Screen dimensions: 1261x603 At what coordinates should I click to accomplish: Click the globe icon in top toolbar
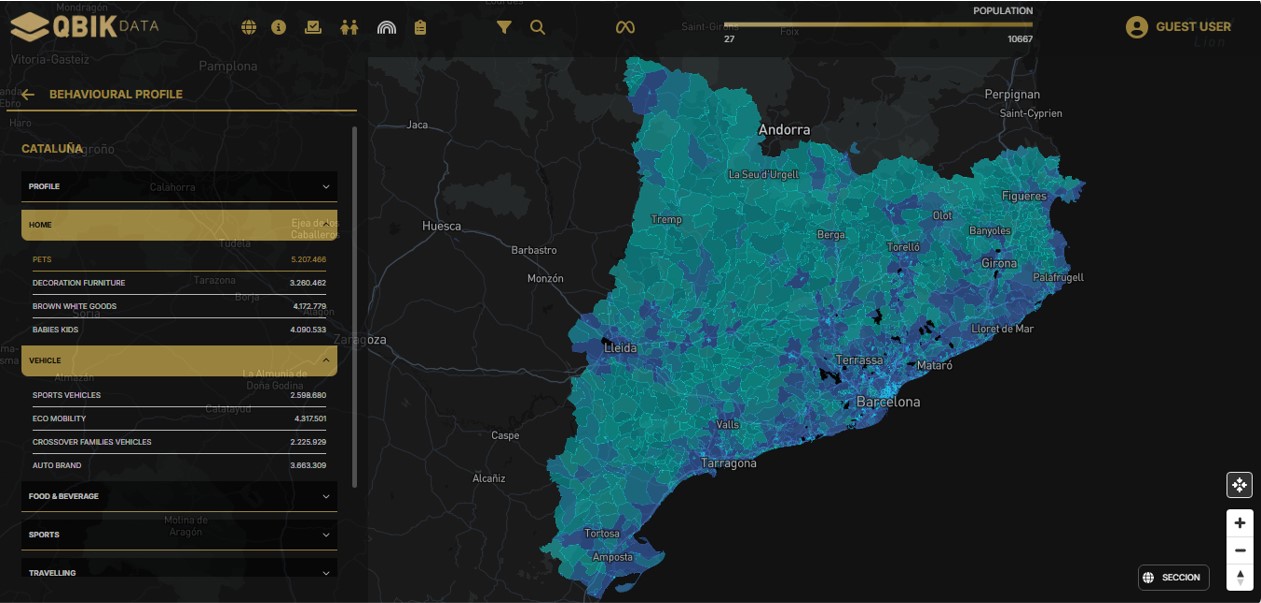click(249, 27)
